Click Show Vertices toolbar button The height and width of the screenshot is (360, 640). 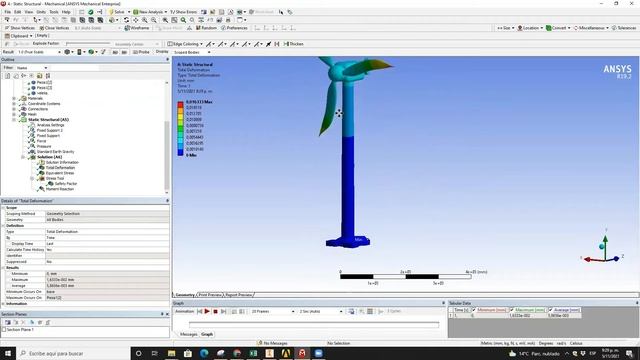point(20,28)
